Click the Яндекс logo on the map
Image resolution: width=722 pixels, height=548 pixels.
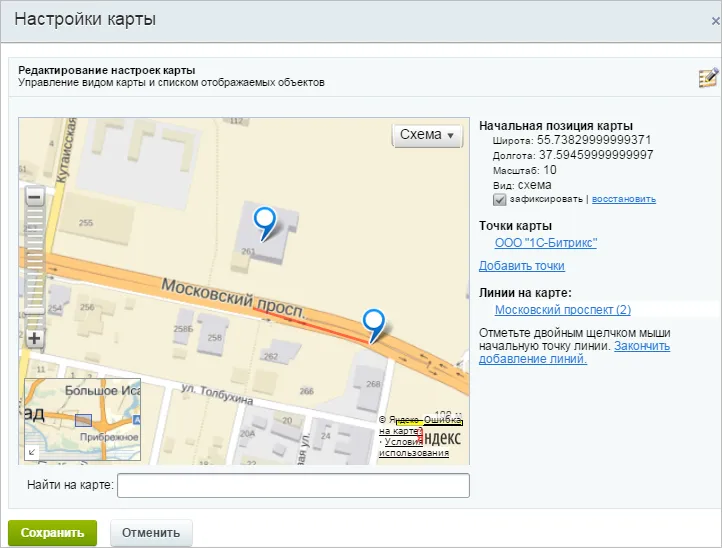tap(440, 437)
